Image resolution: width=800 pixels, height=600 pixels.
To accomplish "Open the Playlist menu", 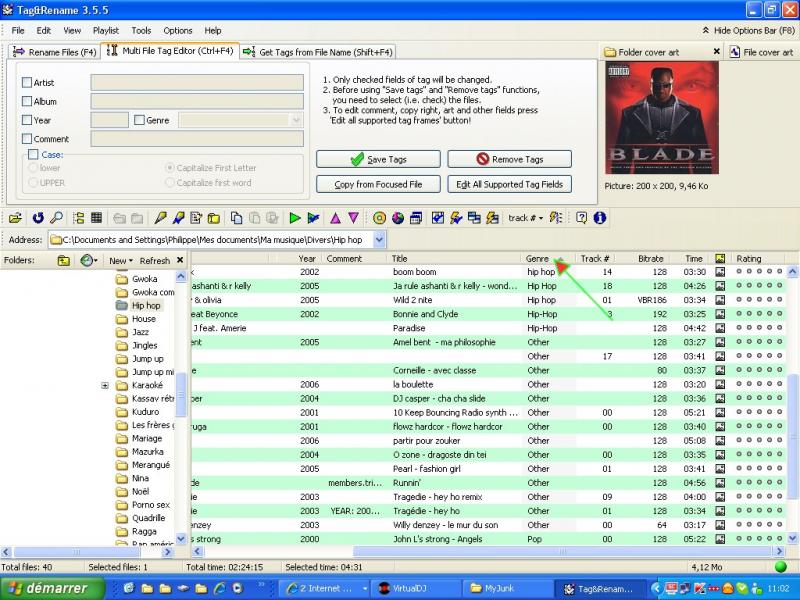I will [x=105, y=31].
